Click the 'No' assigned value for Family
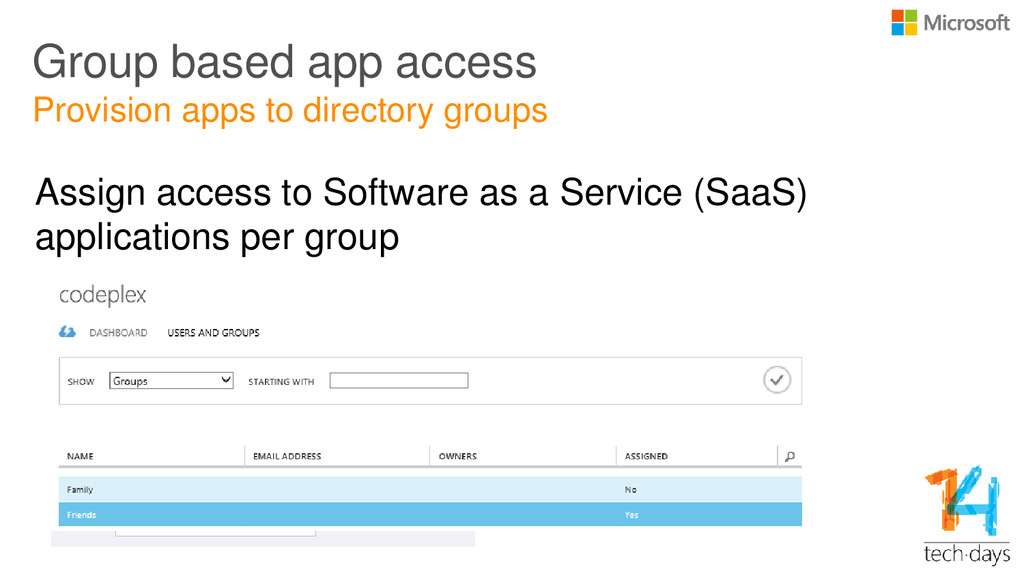 coord(630,490)
